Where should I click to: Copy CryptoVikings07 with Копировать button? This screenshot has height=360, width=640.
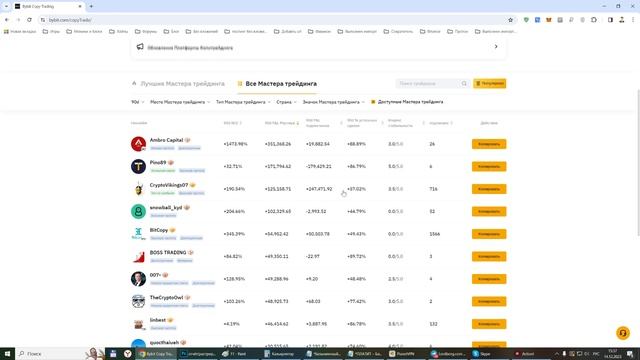(489, 189)
